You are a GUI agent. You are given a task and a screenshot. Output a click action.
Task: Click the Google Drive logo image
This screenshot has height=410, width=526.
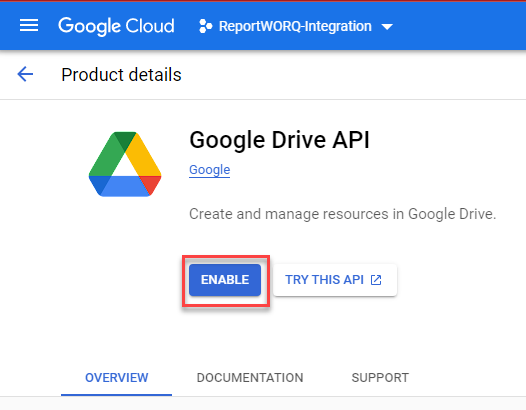(125, 164)
